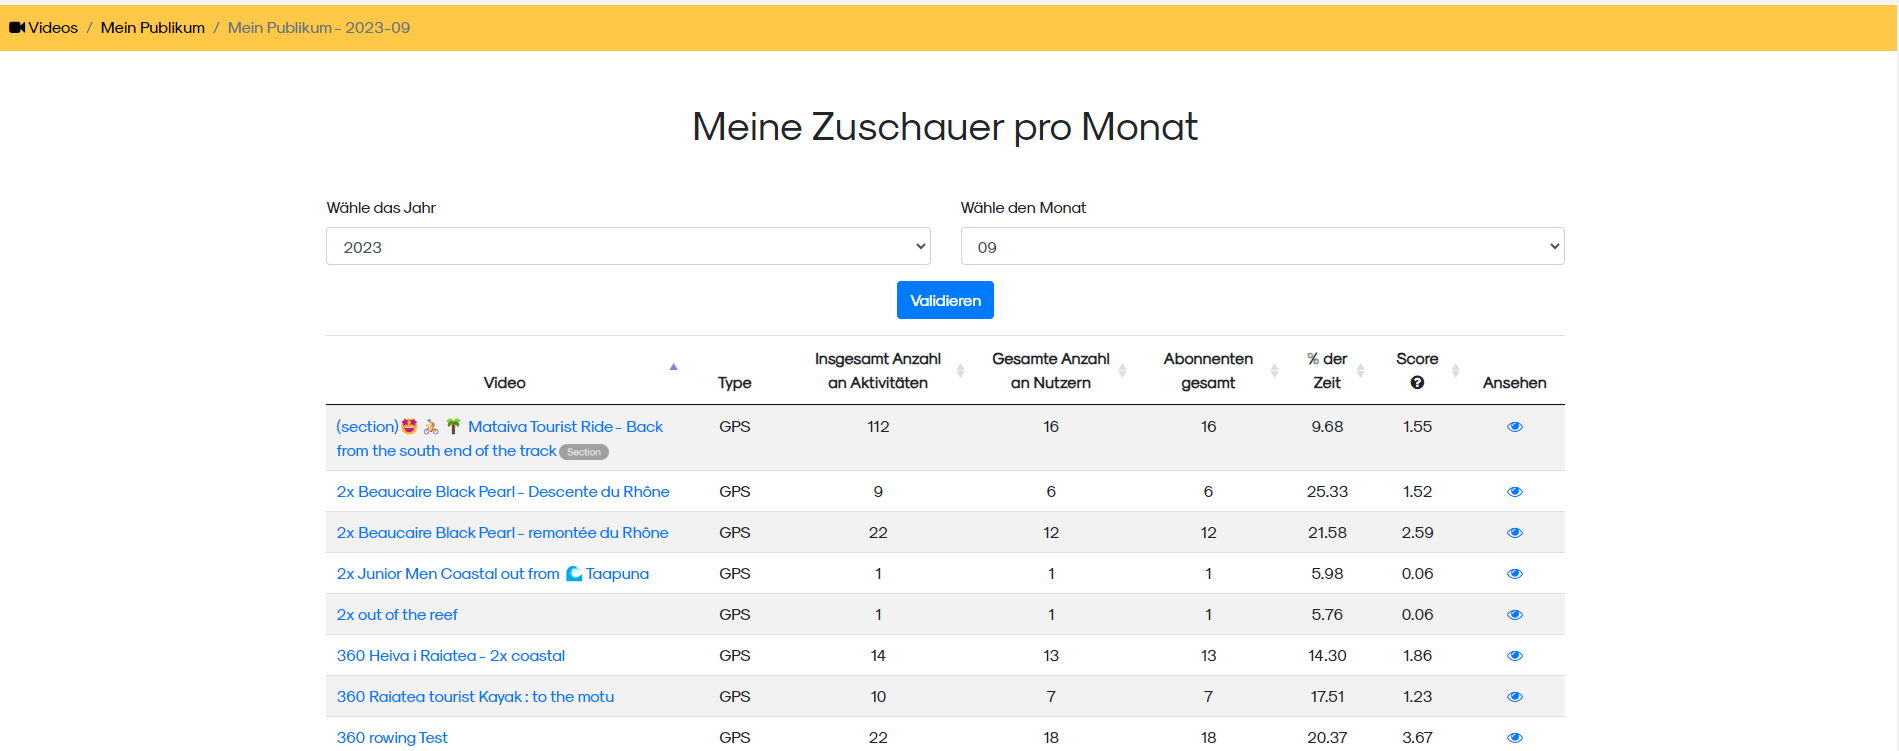The image size is (1899, 751).
Task: Click eye icon for 360 Heiva i Raiatea
Action: point(1514,656)
